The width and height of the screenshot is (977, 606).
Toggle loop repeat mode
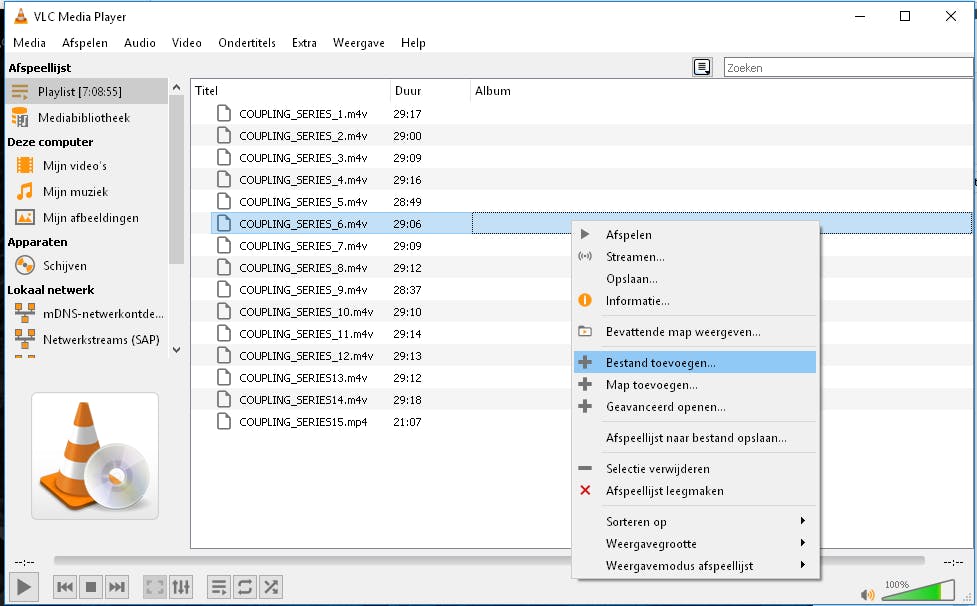coord(244,587)
